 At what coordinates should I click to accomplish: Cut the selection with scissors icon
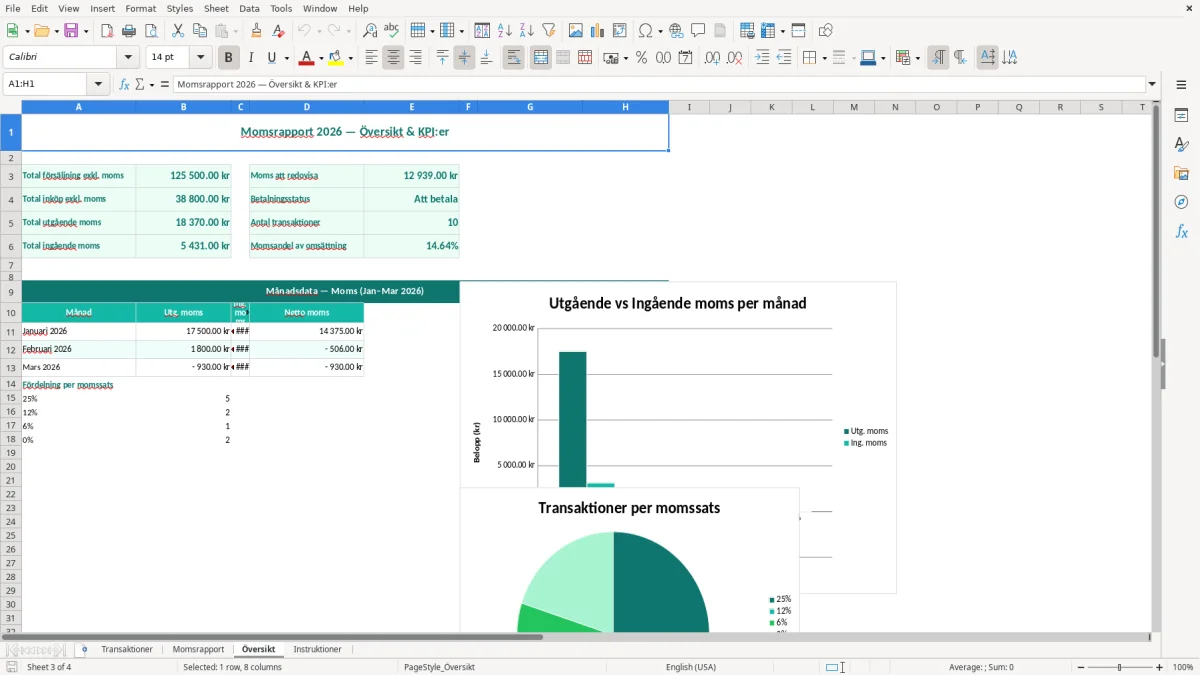178,31
